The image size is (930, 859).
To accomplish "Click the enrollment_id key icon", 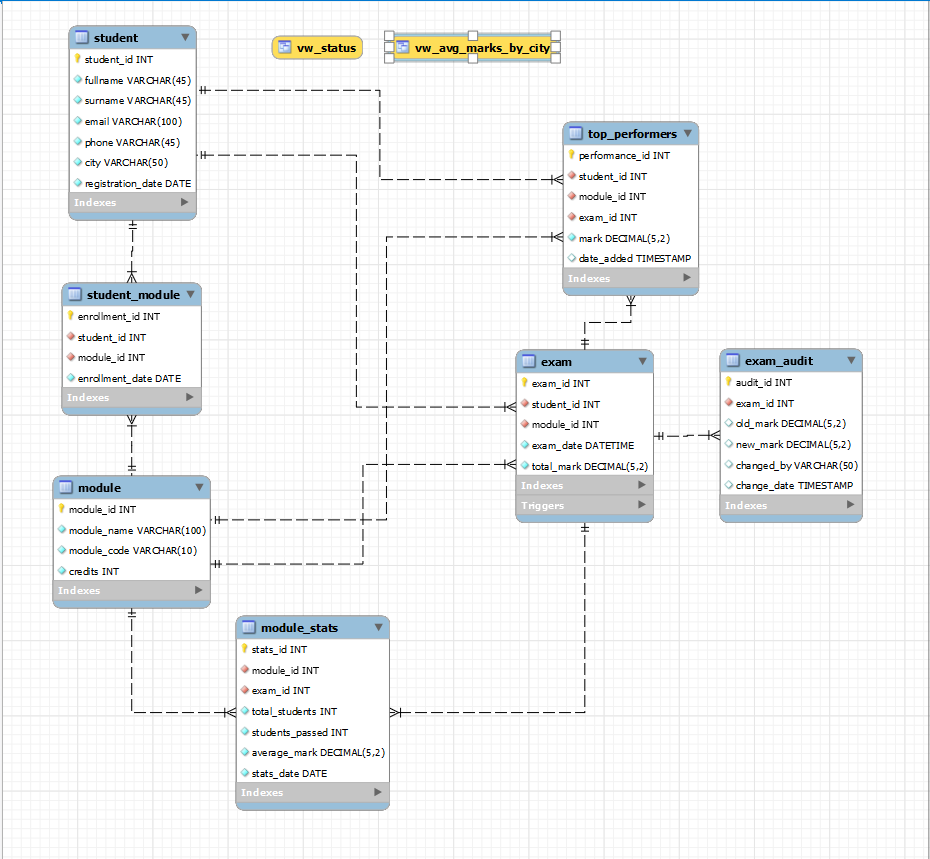I will click(x=71, y=316).
